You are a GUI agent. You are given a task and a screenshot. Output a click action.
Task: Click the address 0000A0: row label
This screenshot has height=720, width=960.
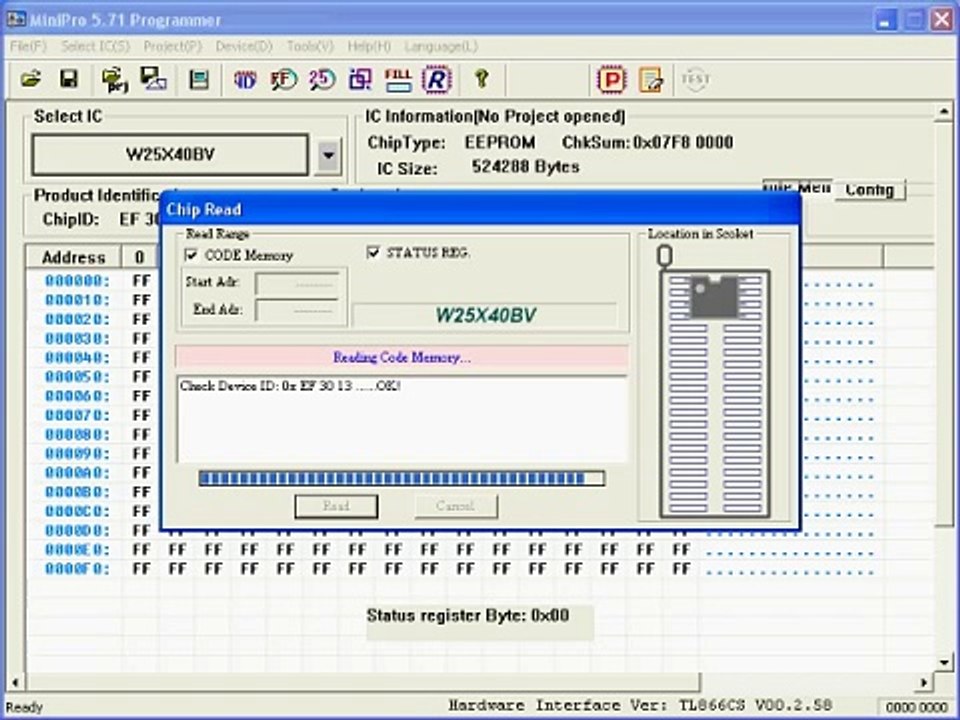point(77,473)
